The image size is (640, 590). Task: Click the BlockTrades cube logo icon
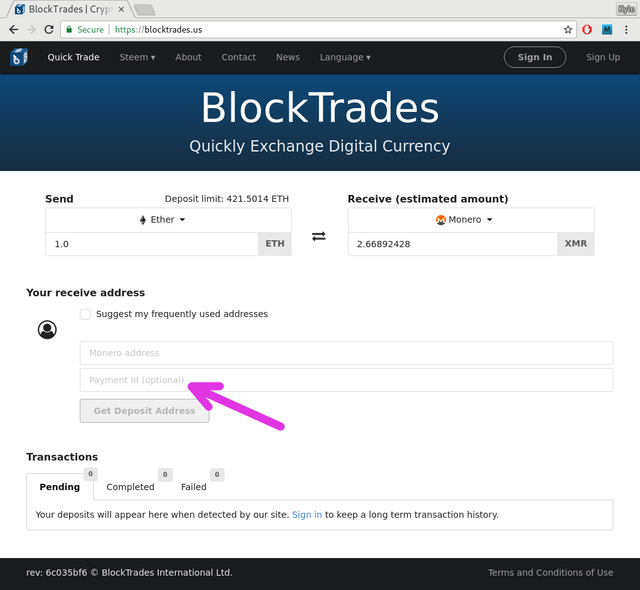(18, 57)
